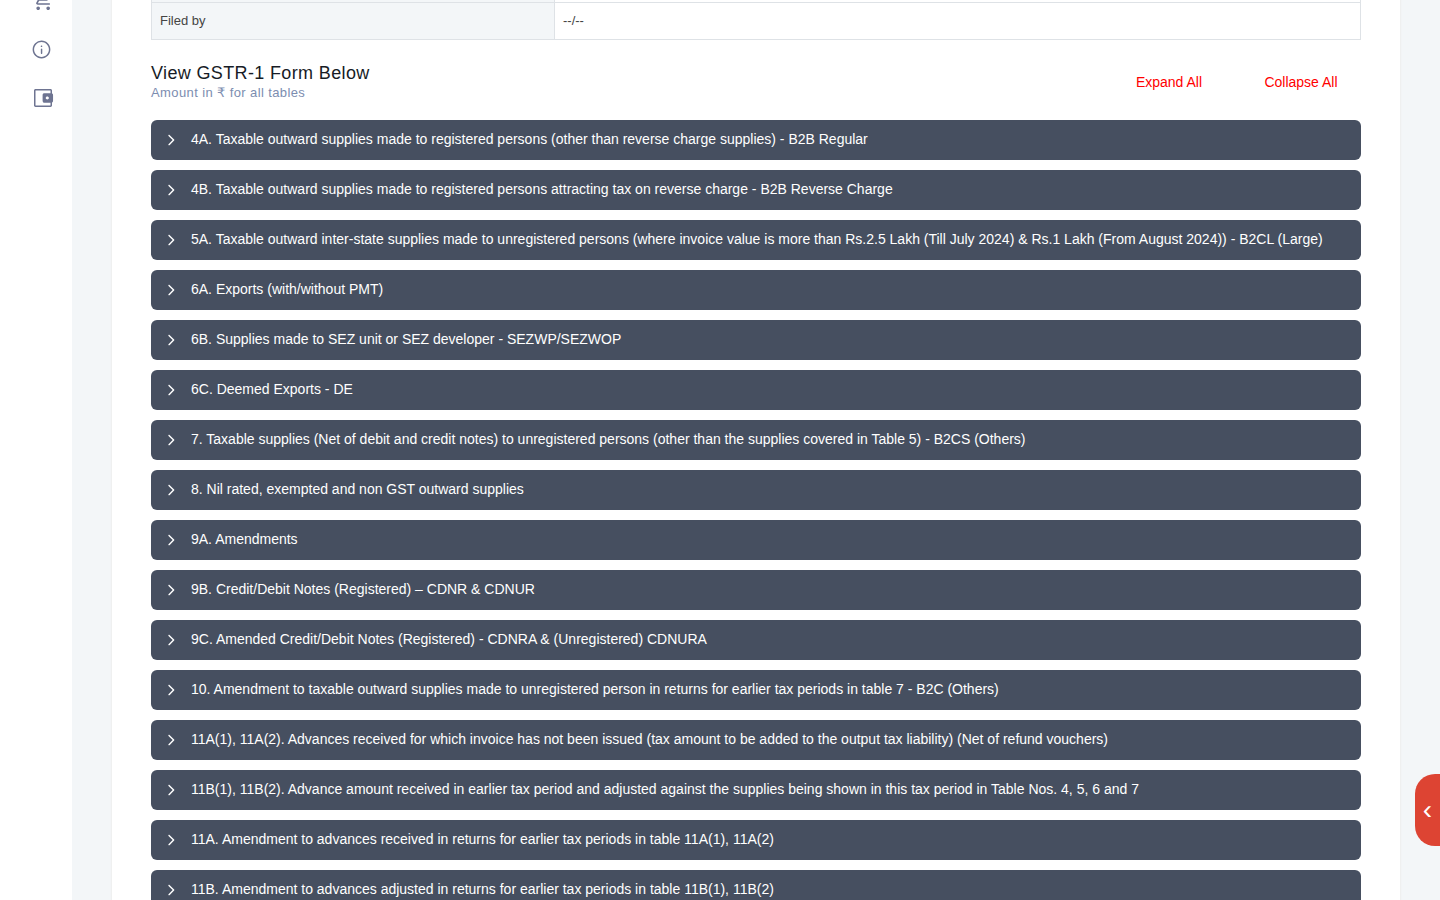Expand 10 B2C (Others) amendment chevron
The width and height of the screenshot is (1440, 900).
pyautogui.click(x=171, y=690)
